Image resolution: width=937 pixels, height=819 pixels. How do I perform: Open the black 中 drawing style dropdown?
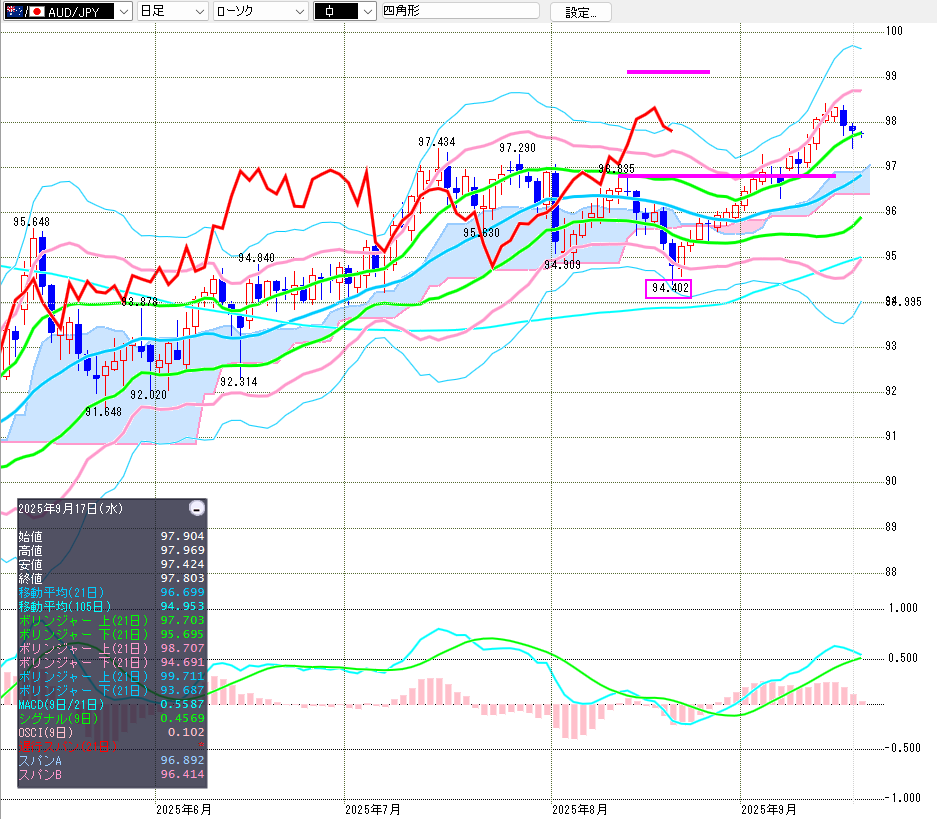pyautogui.click(x=344, y=11)
